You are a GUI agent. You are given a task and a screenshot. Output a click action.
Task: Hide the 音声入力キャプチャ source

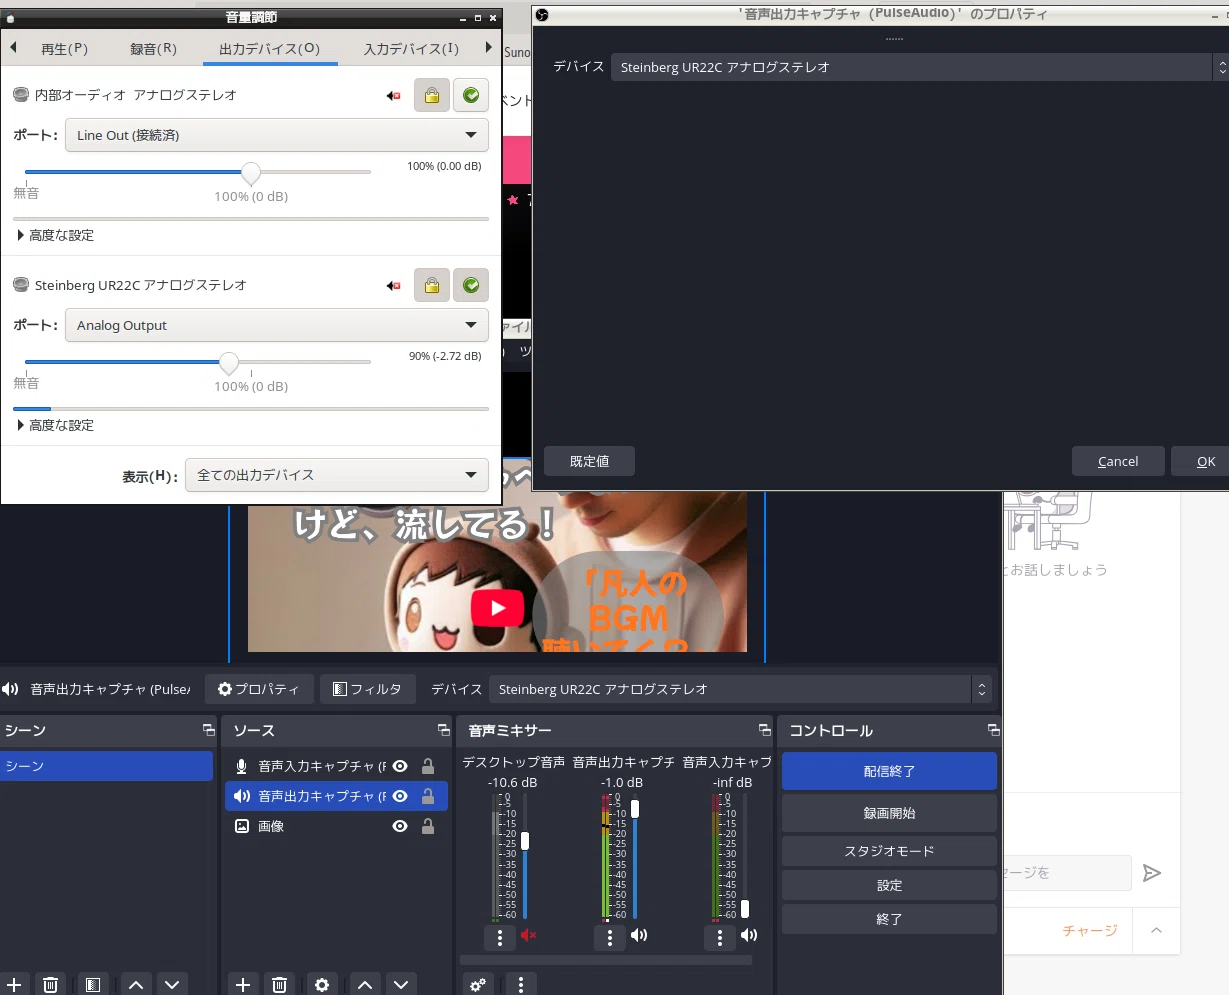[400, 766]
